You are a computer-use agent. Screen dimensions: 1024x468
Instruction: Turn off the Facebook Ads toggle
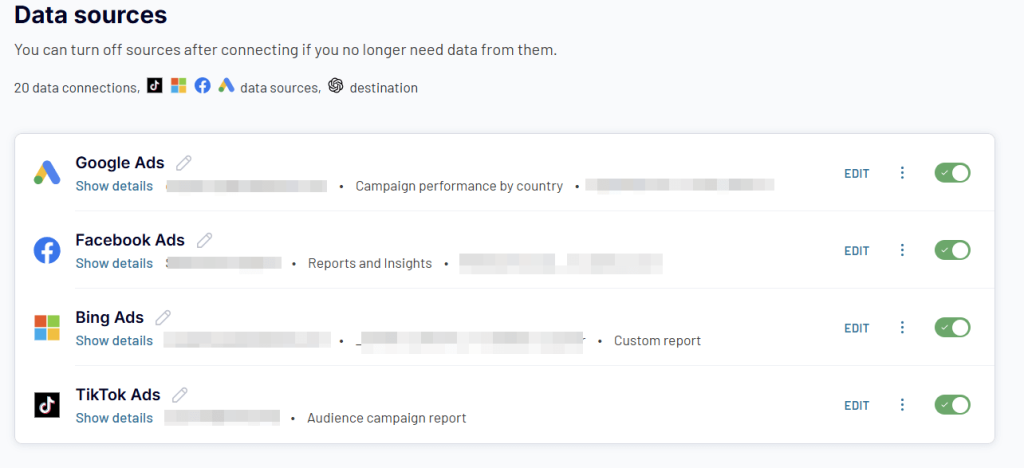952,250
